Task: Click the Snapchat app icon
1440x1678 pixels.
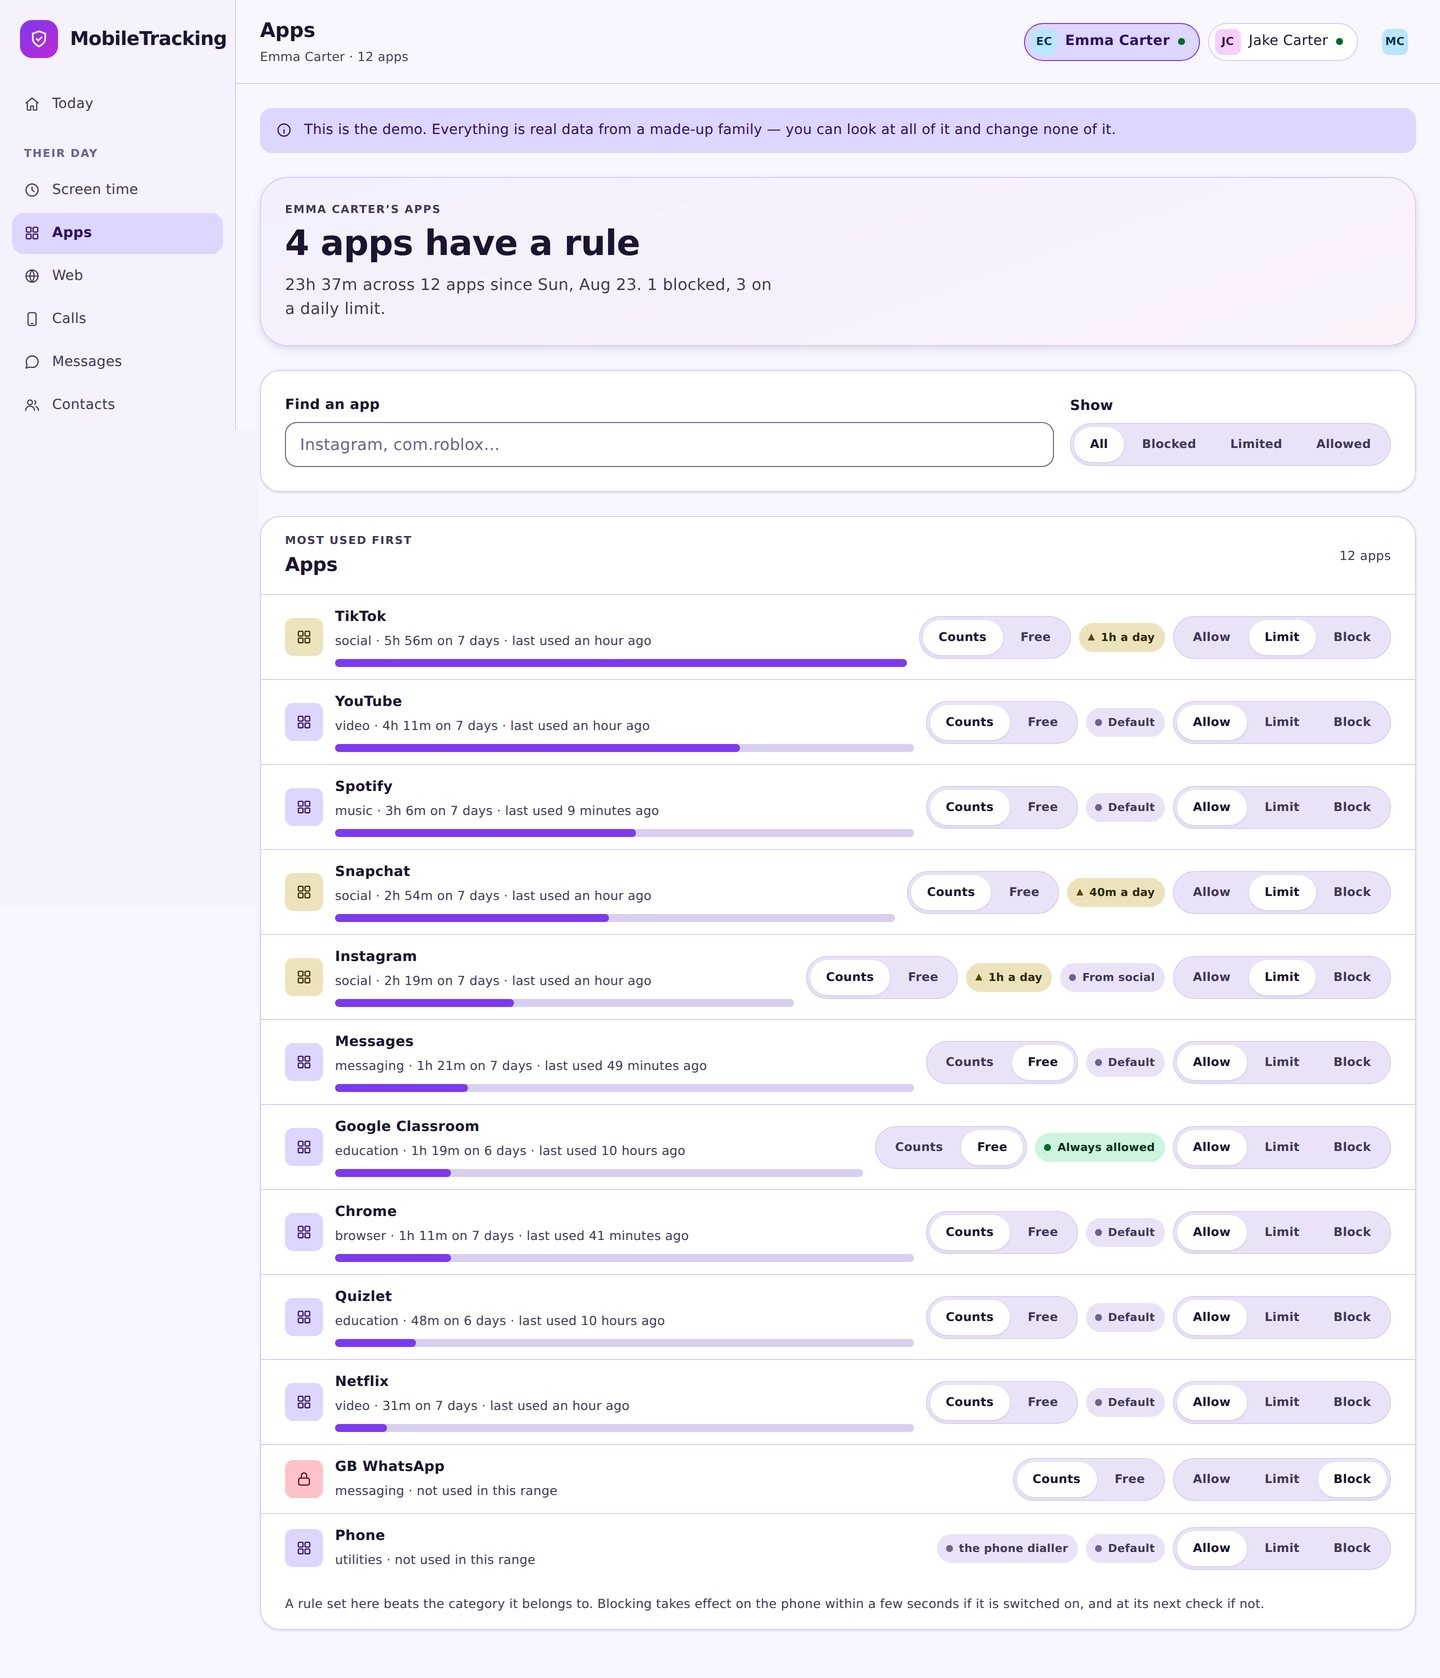Action: [x=304, y=892]
